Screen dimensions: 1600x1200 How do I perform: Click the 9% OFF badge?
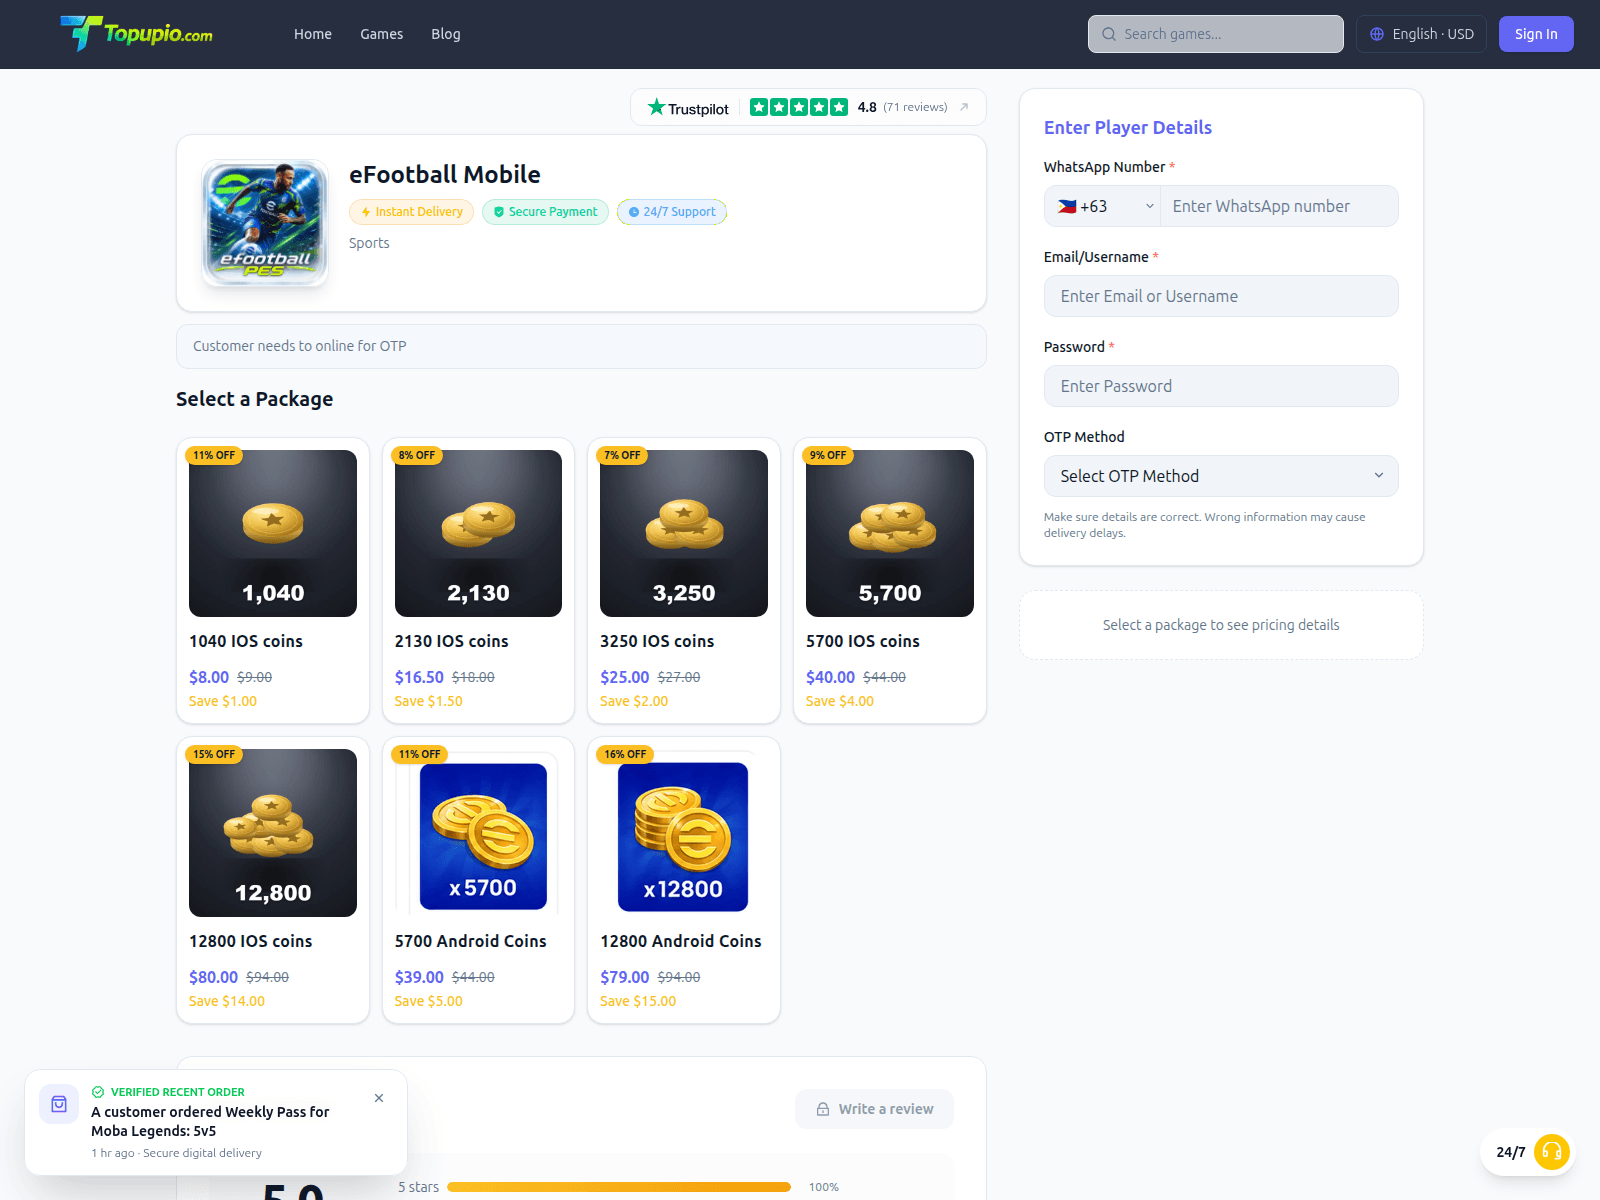tap(828, 455)
